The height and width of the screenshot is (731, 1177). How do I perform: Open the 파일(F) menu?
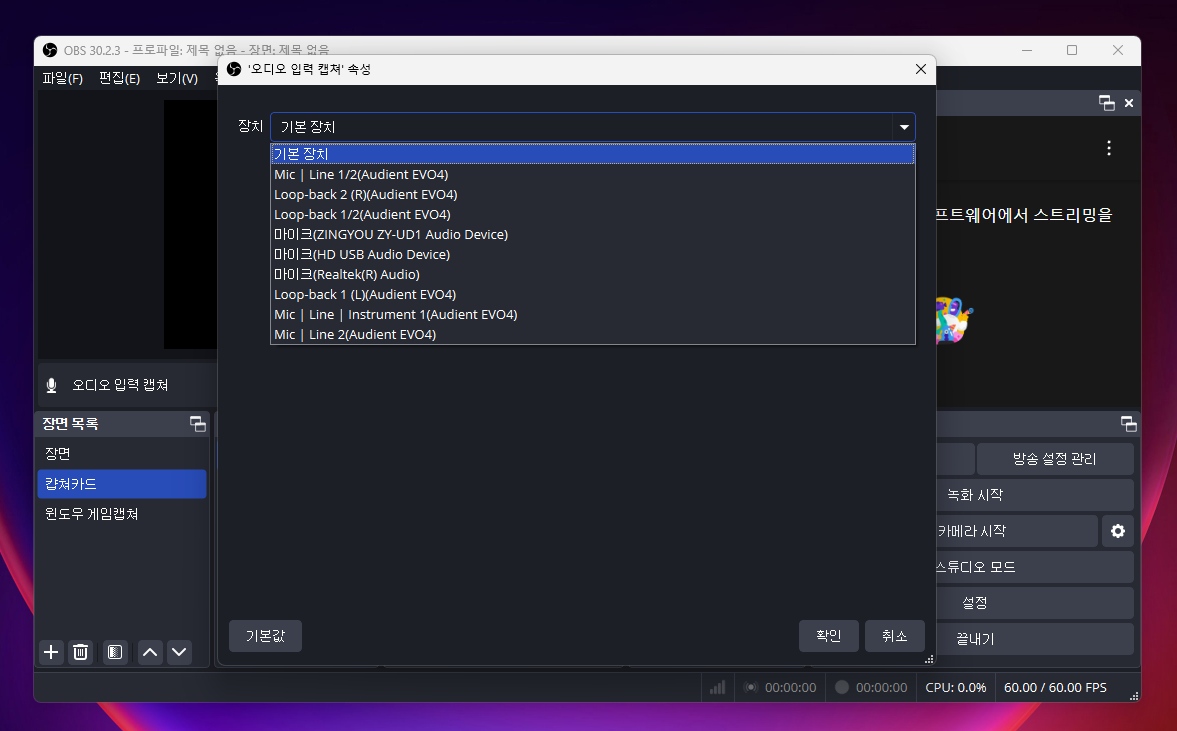click(x=62, y=78)
